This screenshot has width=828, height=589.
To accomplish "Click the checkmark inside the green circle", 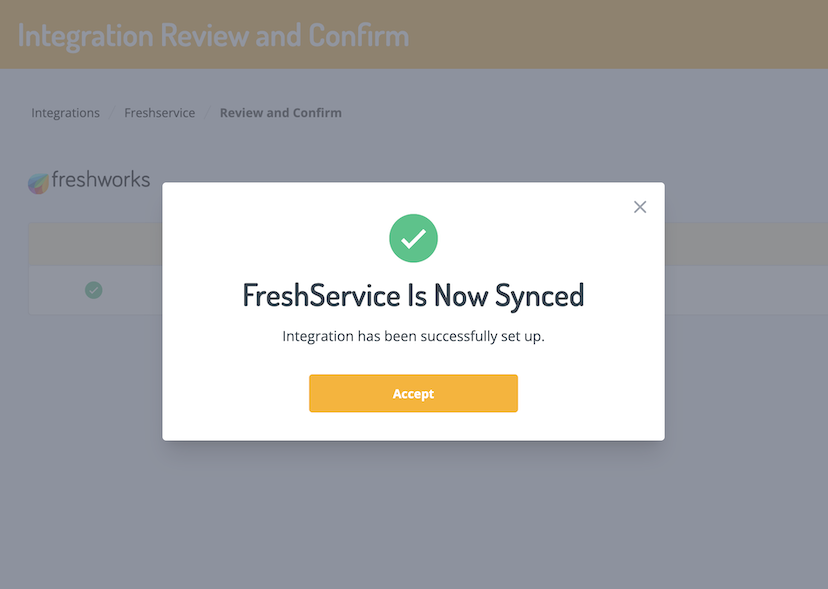I will pos(413,238).
